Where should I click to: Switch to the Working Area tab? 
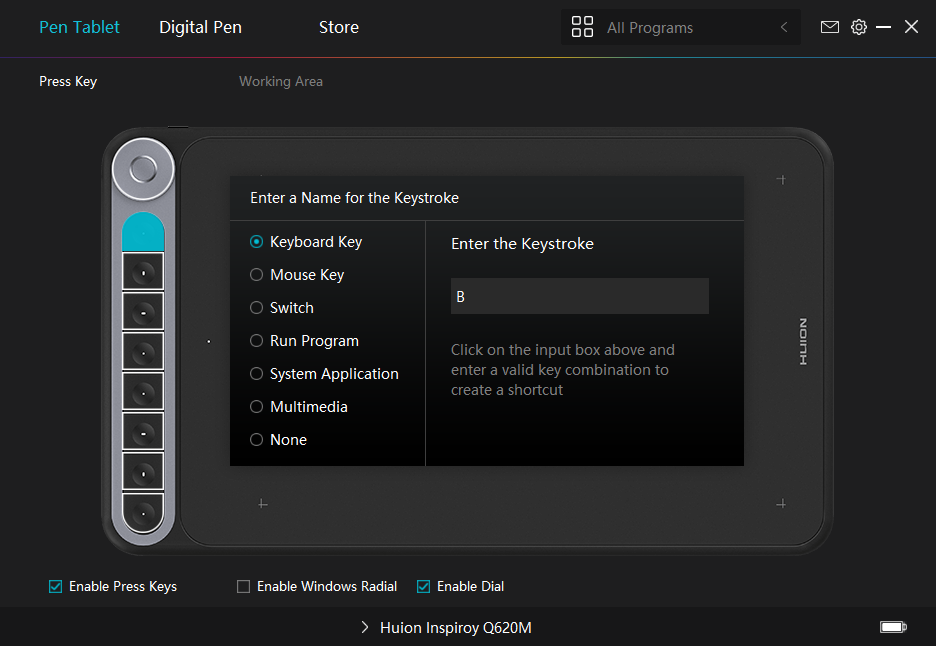(280, 81)
